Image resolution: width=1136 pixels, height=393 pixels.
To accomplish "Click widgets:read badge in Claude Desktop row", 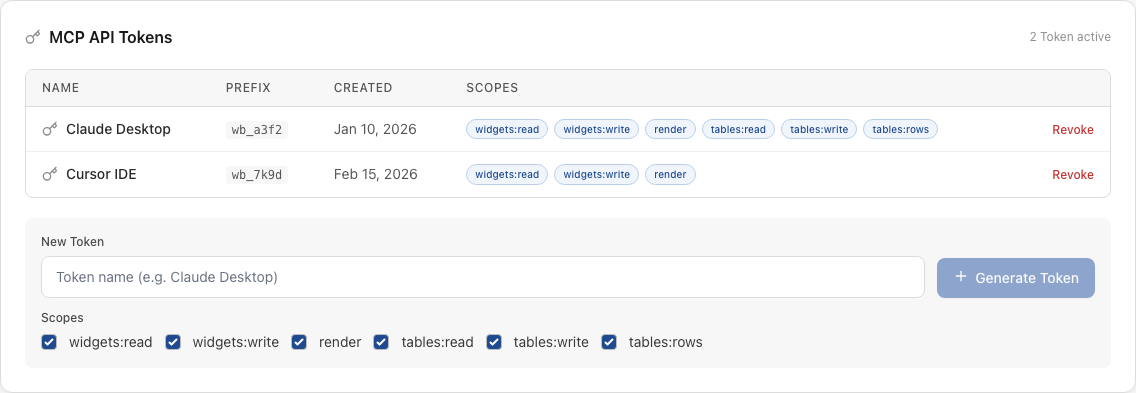I will tap(506, 130).
